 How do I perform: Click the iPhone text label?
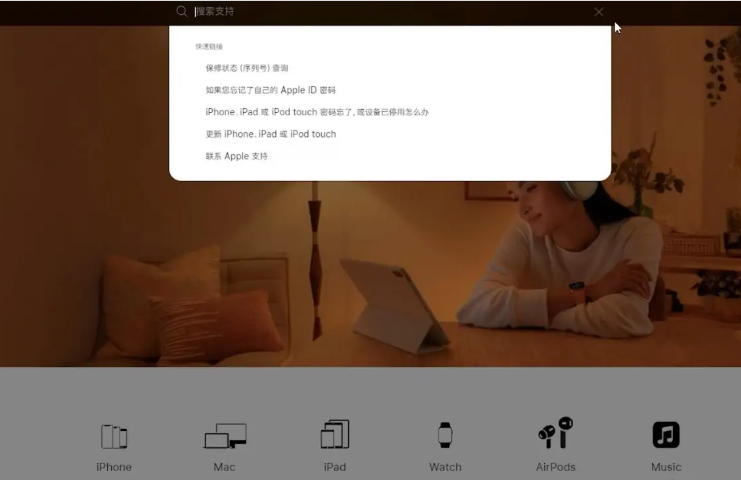coord(114,467)
